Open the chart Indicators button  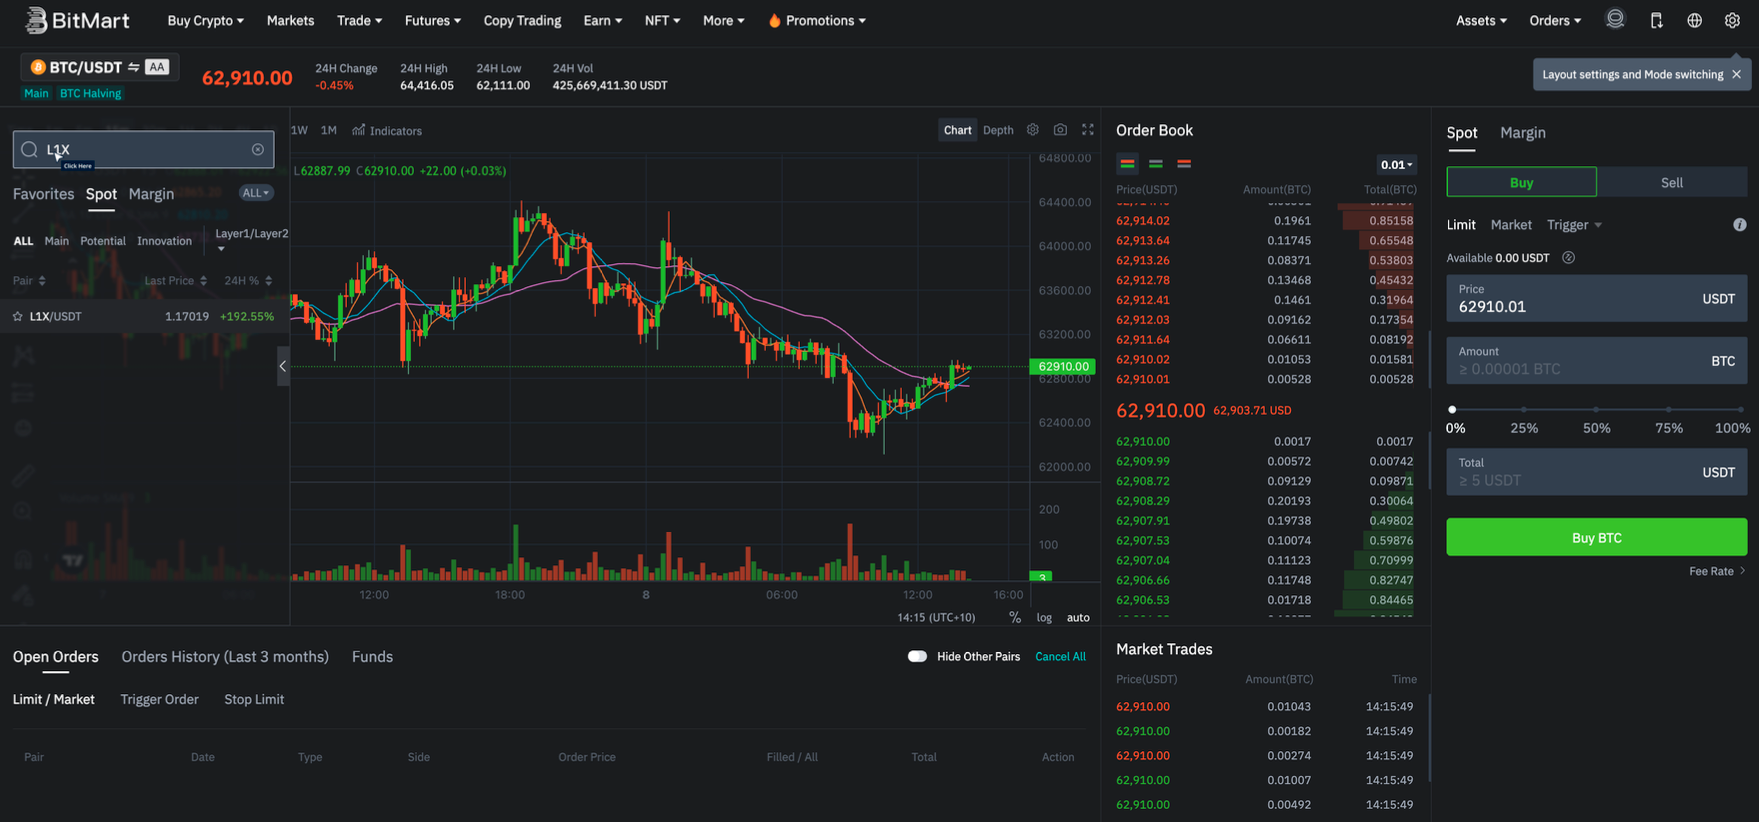[387, 130]
